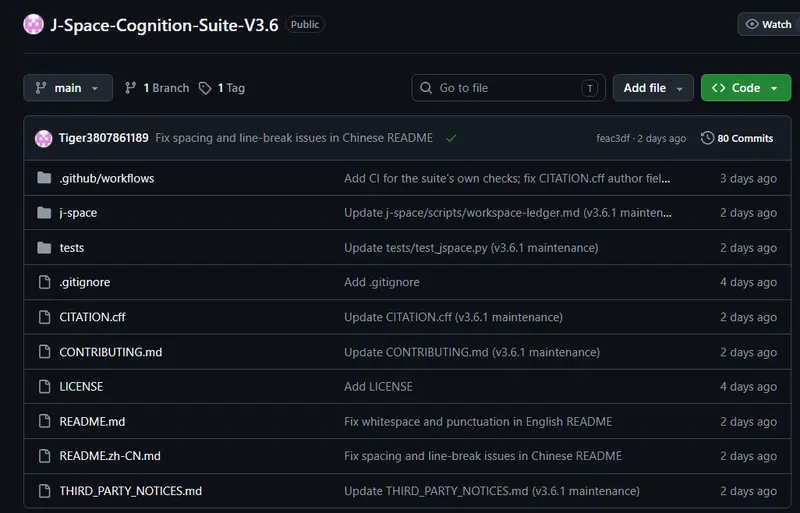The width and height of the screenshot is (800, 513).
Task: Open the J-Space-Cognition-Suite-V3.6 repository title
Action: [164, 25]
